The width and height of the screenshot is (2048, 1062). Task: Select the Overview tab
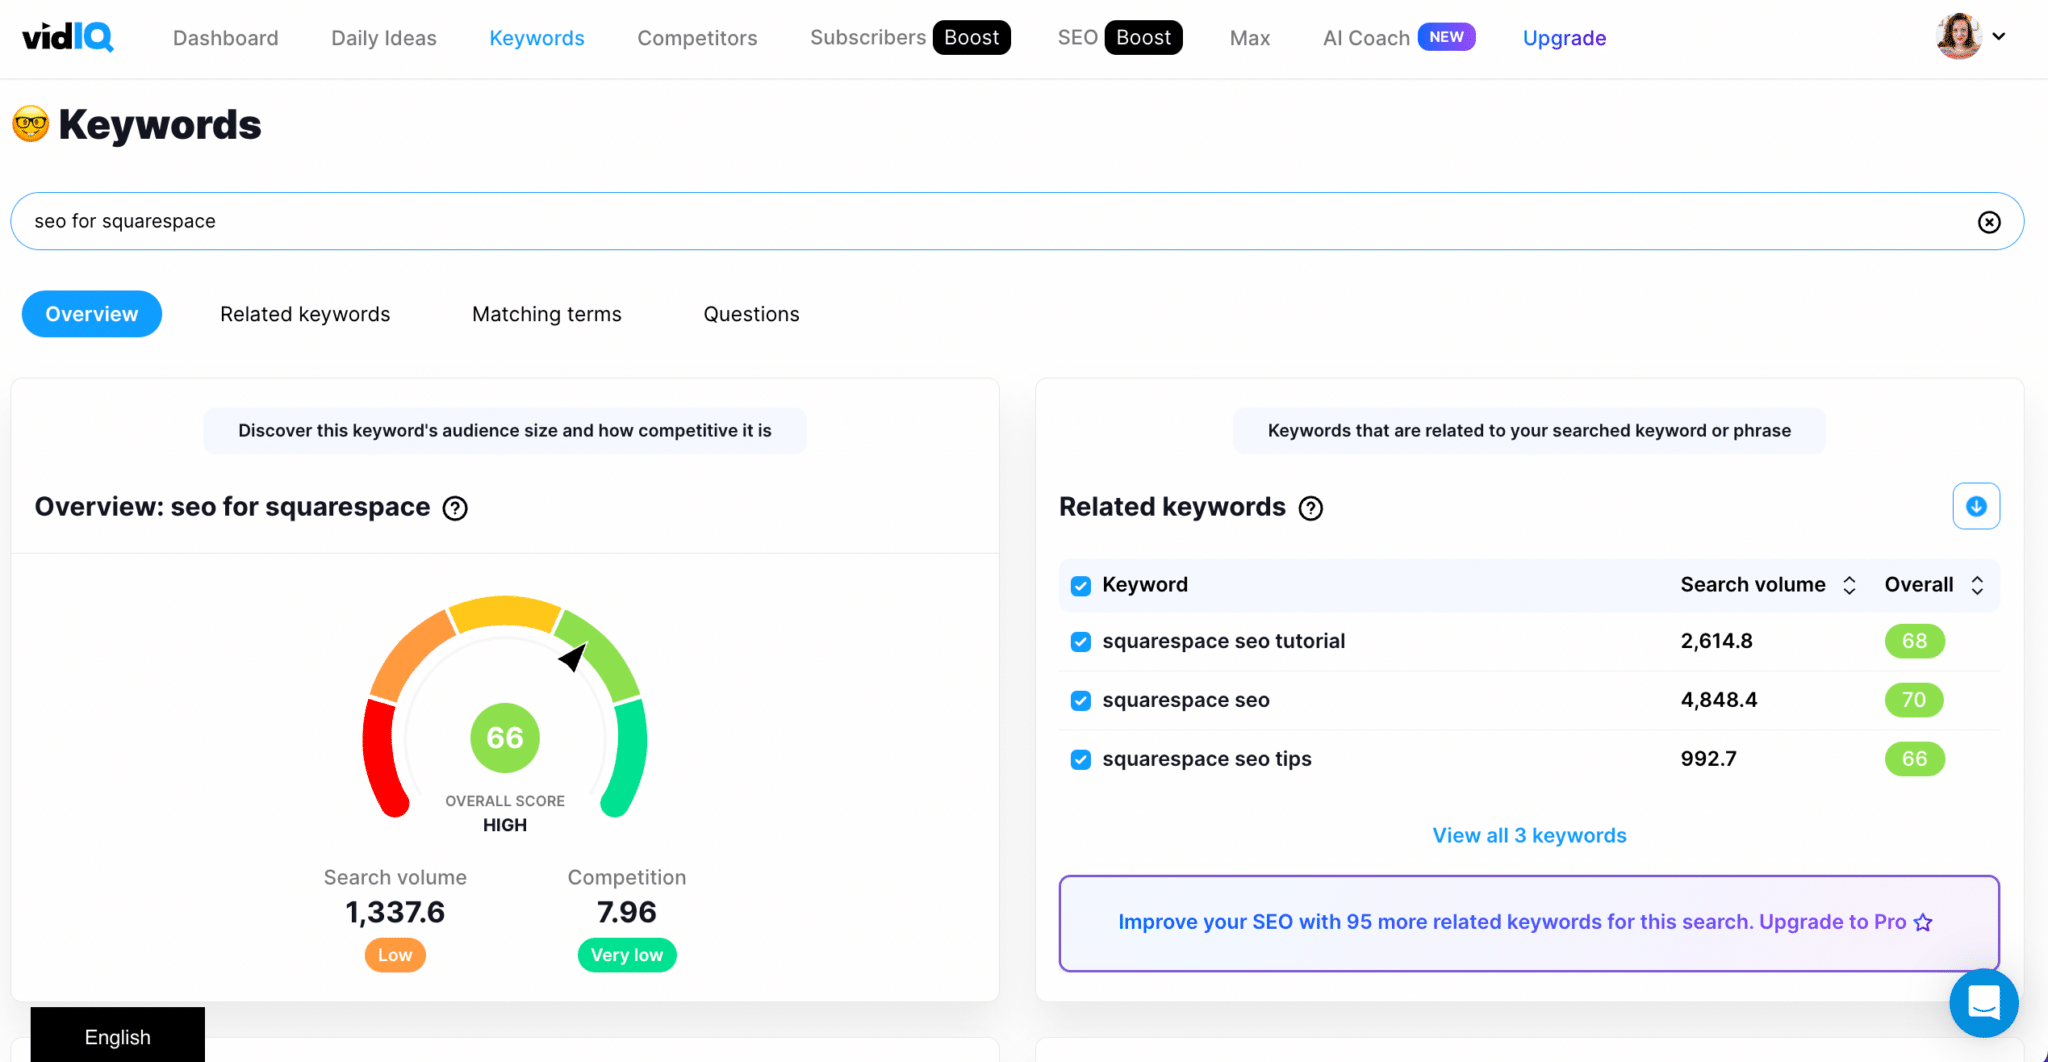(92, 314)
